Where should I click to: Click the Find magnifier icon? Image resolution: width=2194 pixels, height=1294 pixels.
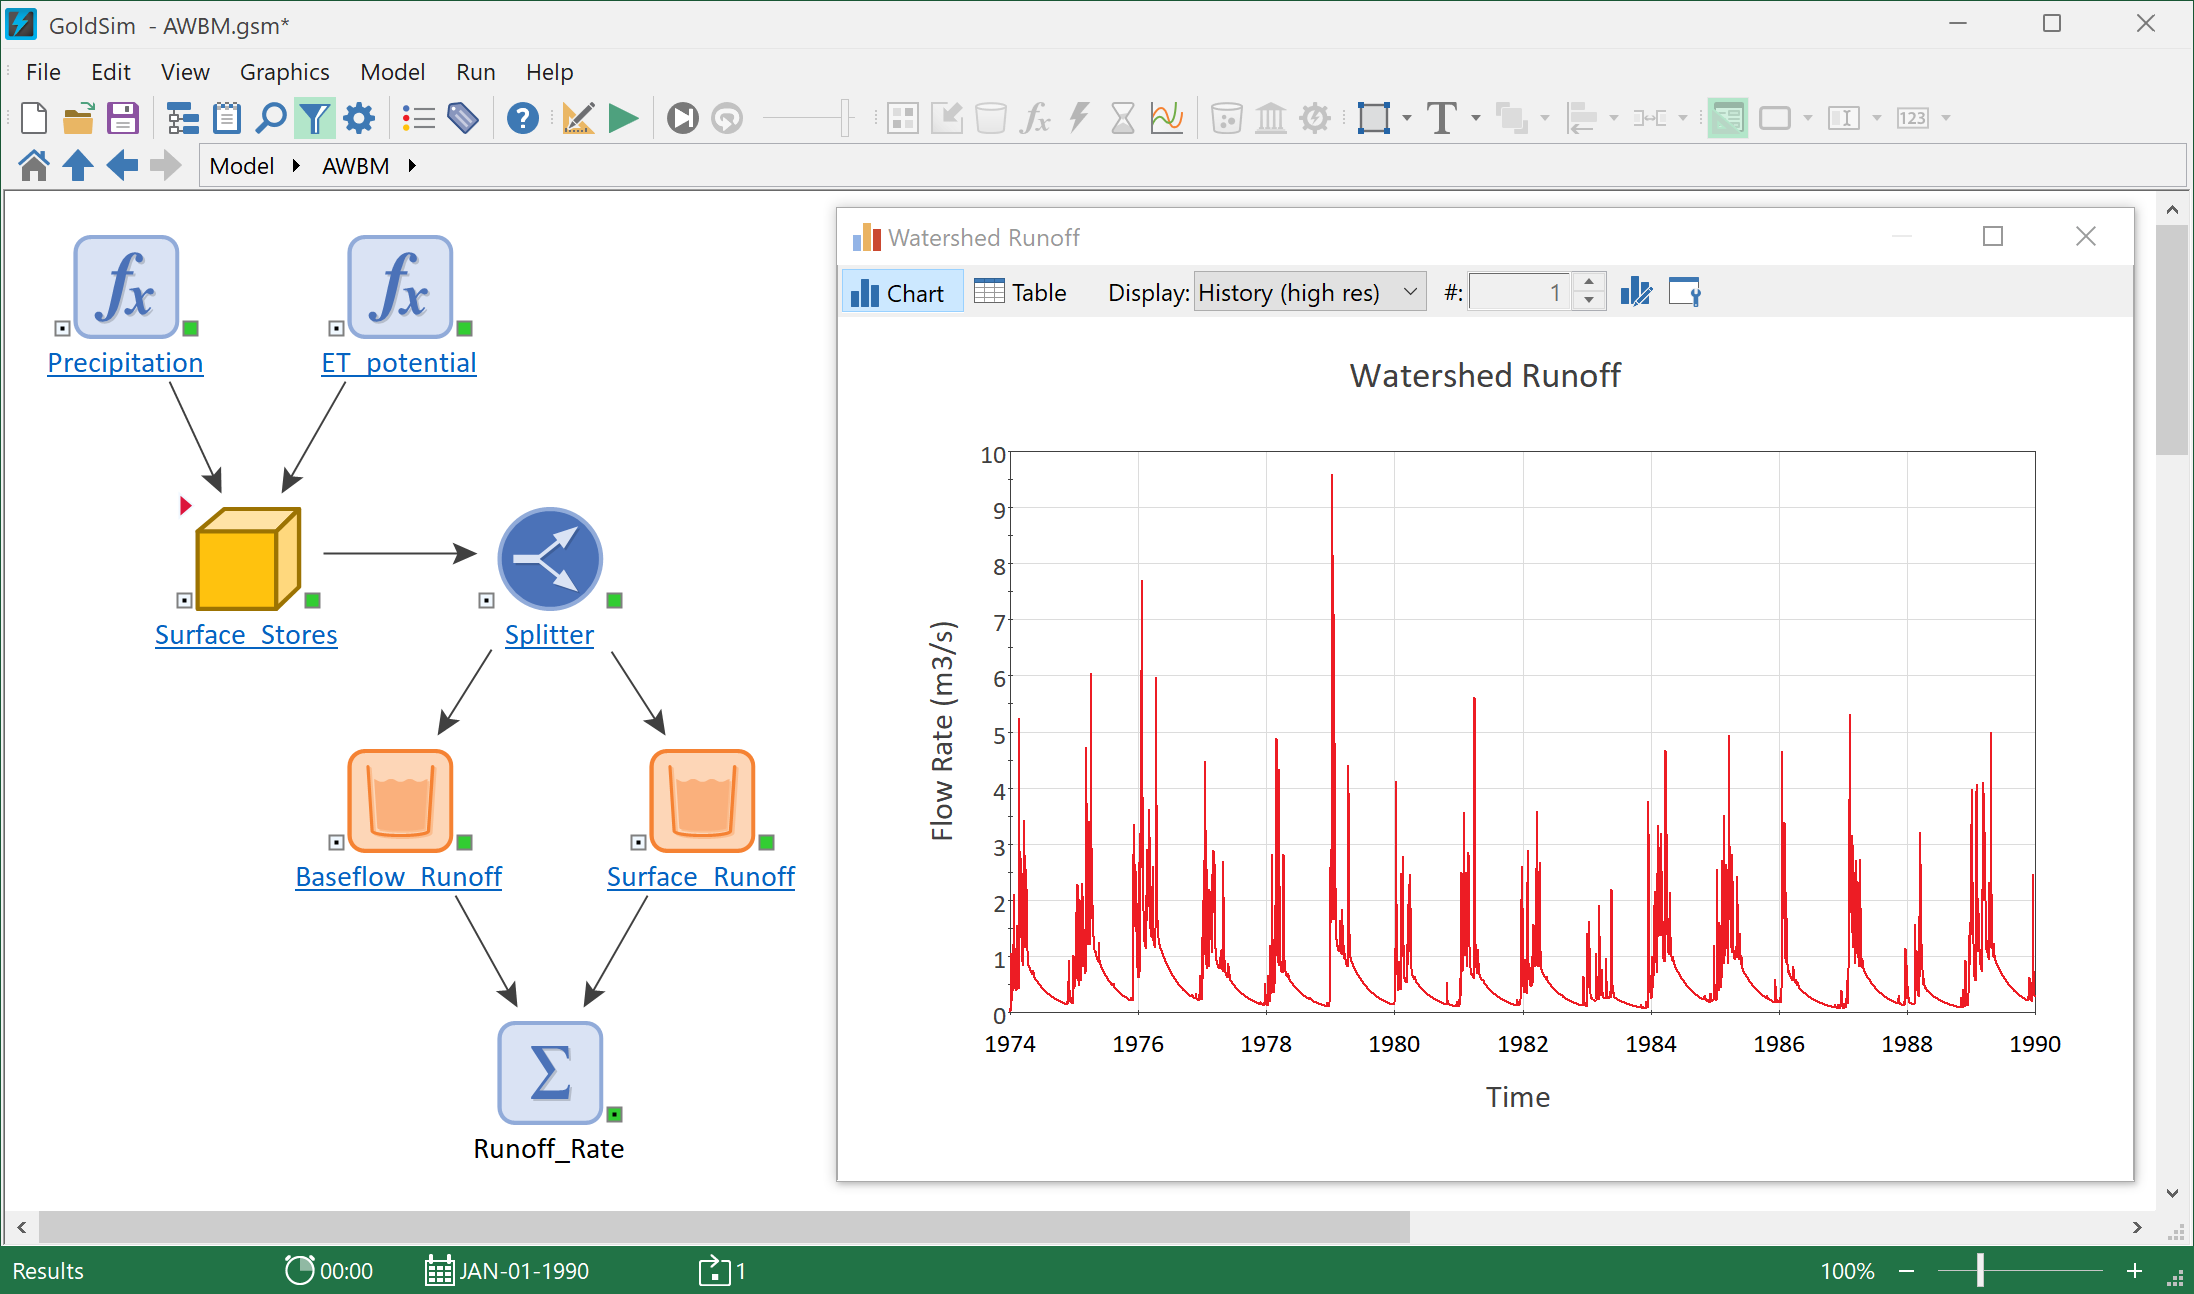click(270, 119)
